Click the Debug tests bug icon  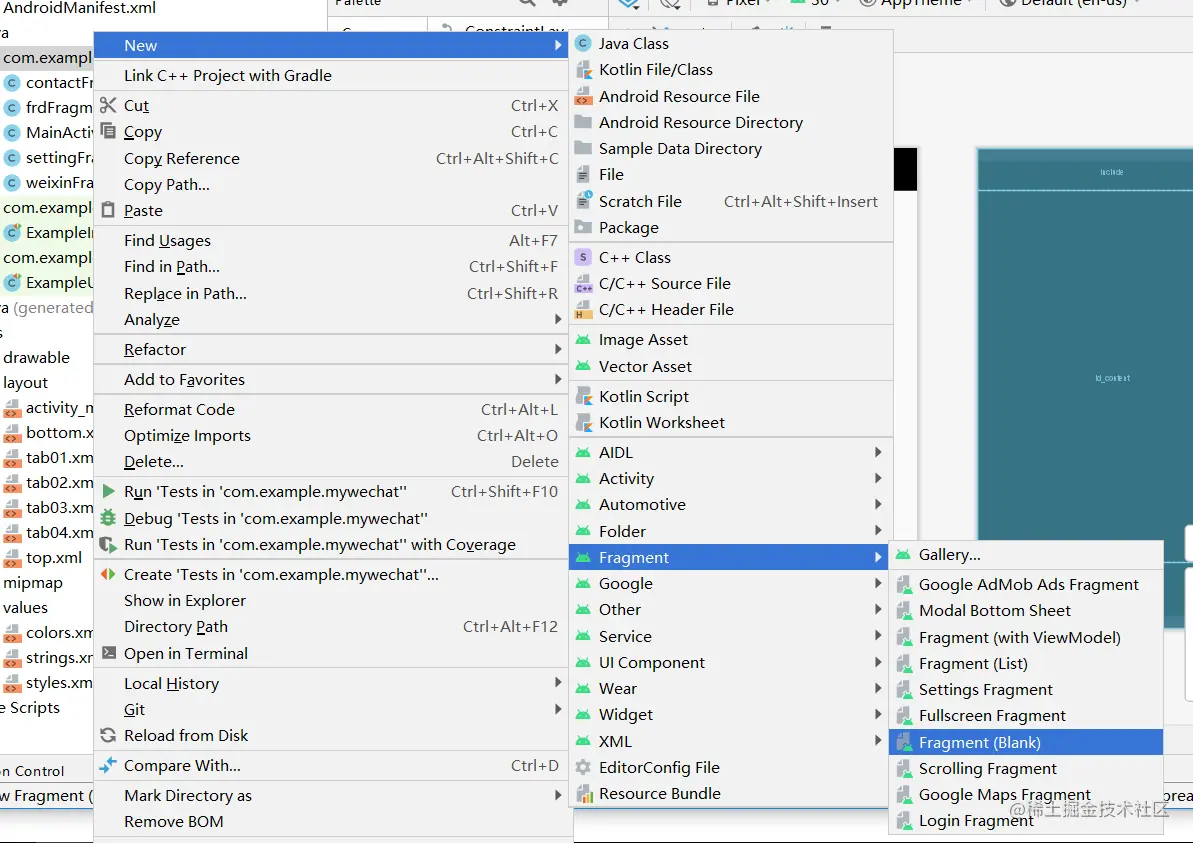[108, 518]
